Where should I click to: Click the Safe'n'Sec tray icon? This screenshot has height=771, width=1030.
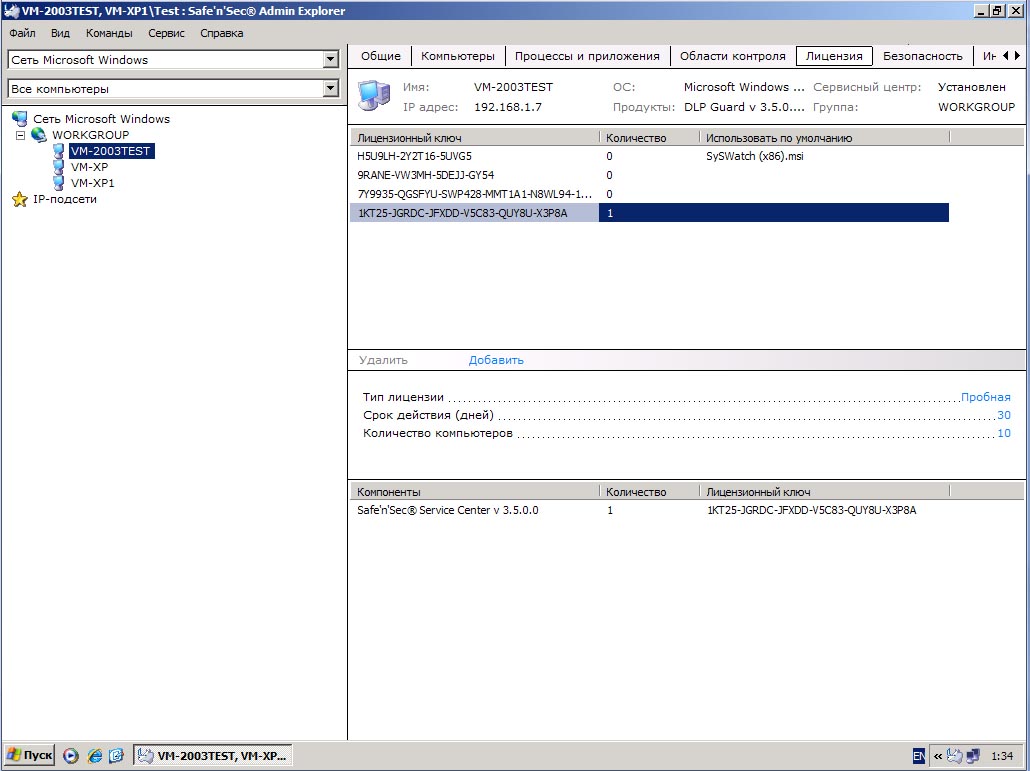954,756
